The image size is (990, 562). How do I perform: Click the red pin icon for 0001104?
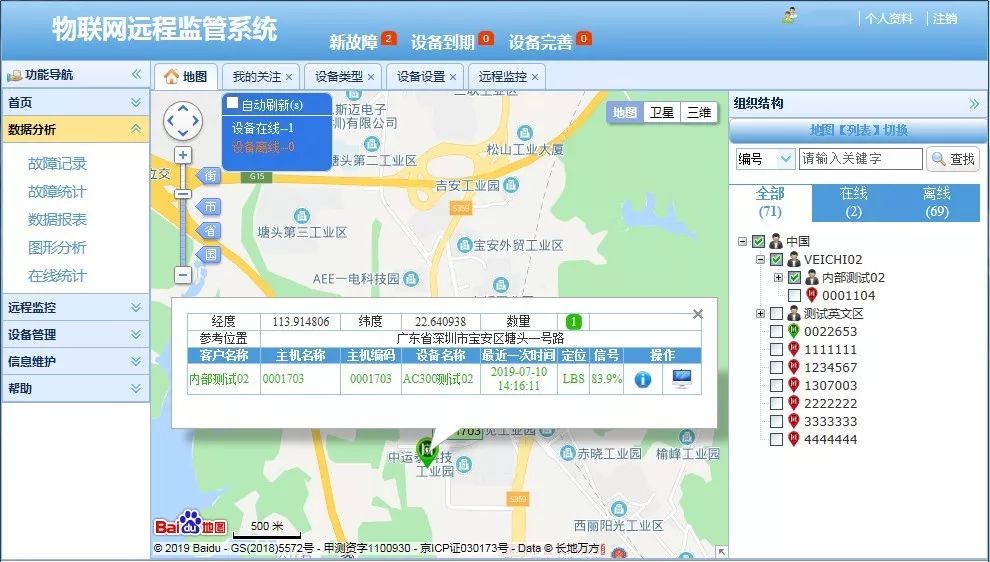tap(812, 295)
